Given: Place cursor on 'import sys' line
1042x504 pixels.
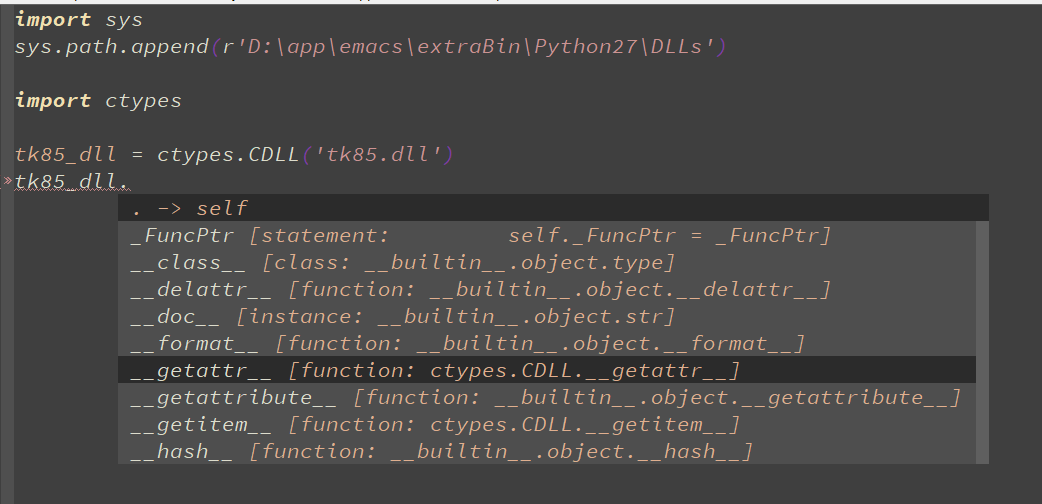Looking at the screenshot, I should pyautogui.click(x=79, y=20).
